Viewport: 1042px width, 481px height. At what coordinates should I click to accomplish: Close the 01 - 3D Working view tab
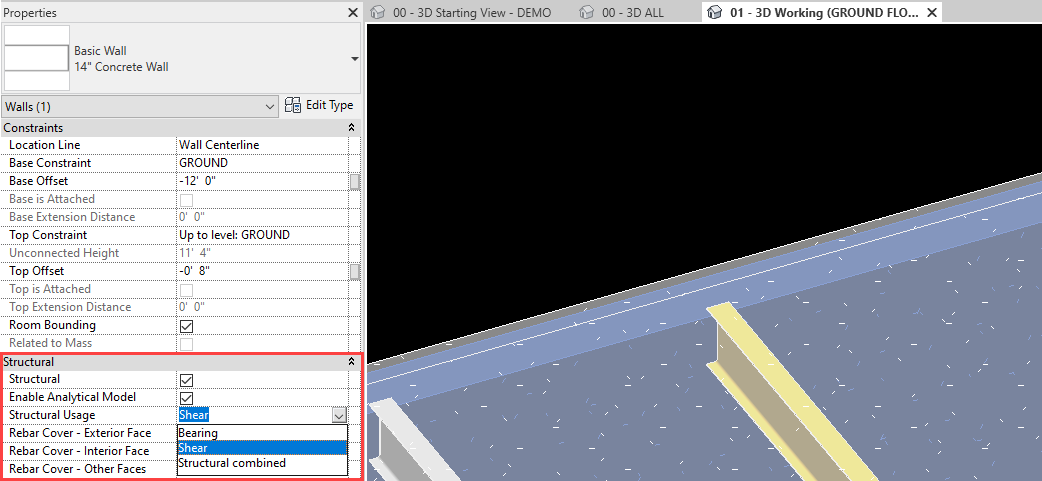pos(932,12)
